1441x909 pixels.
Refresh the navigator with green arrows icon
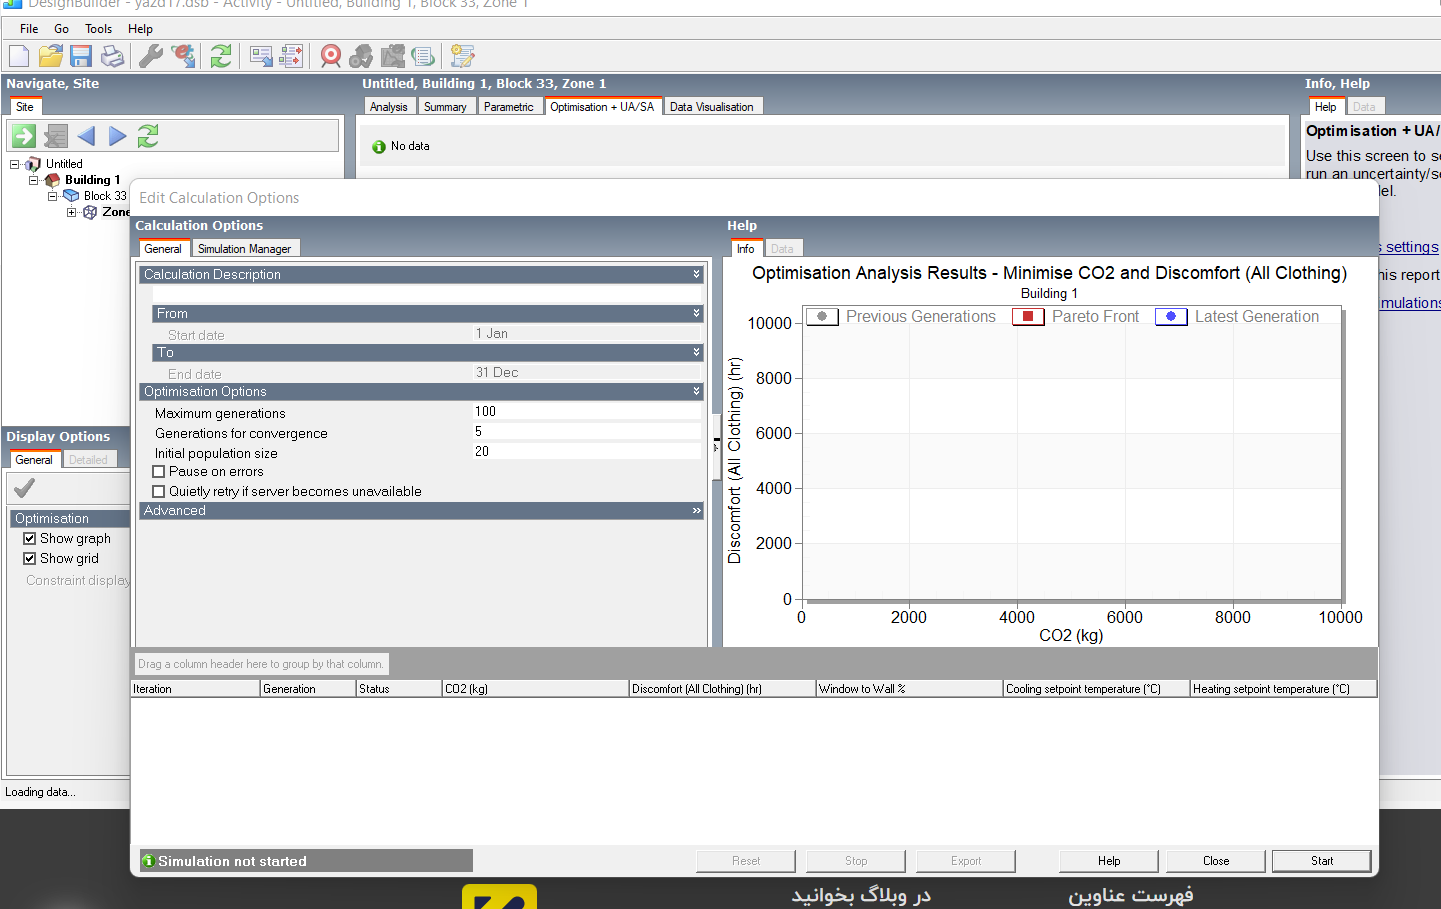(x=148, y=136)
